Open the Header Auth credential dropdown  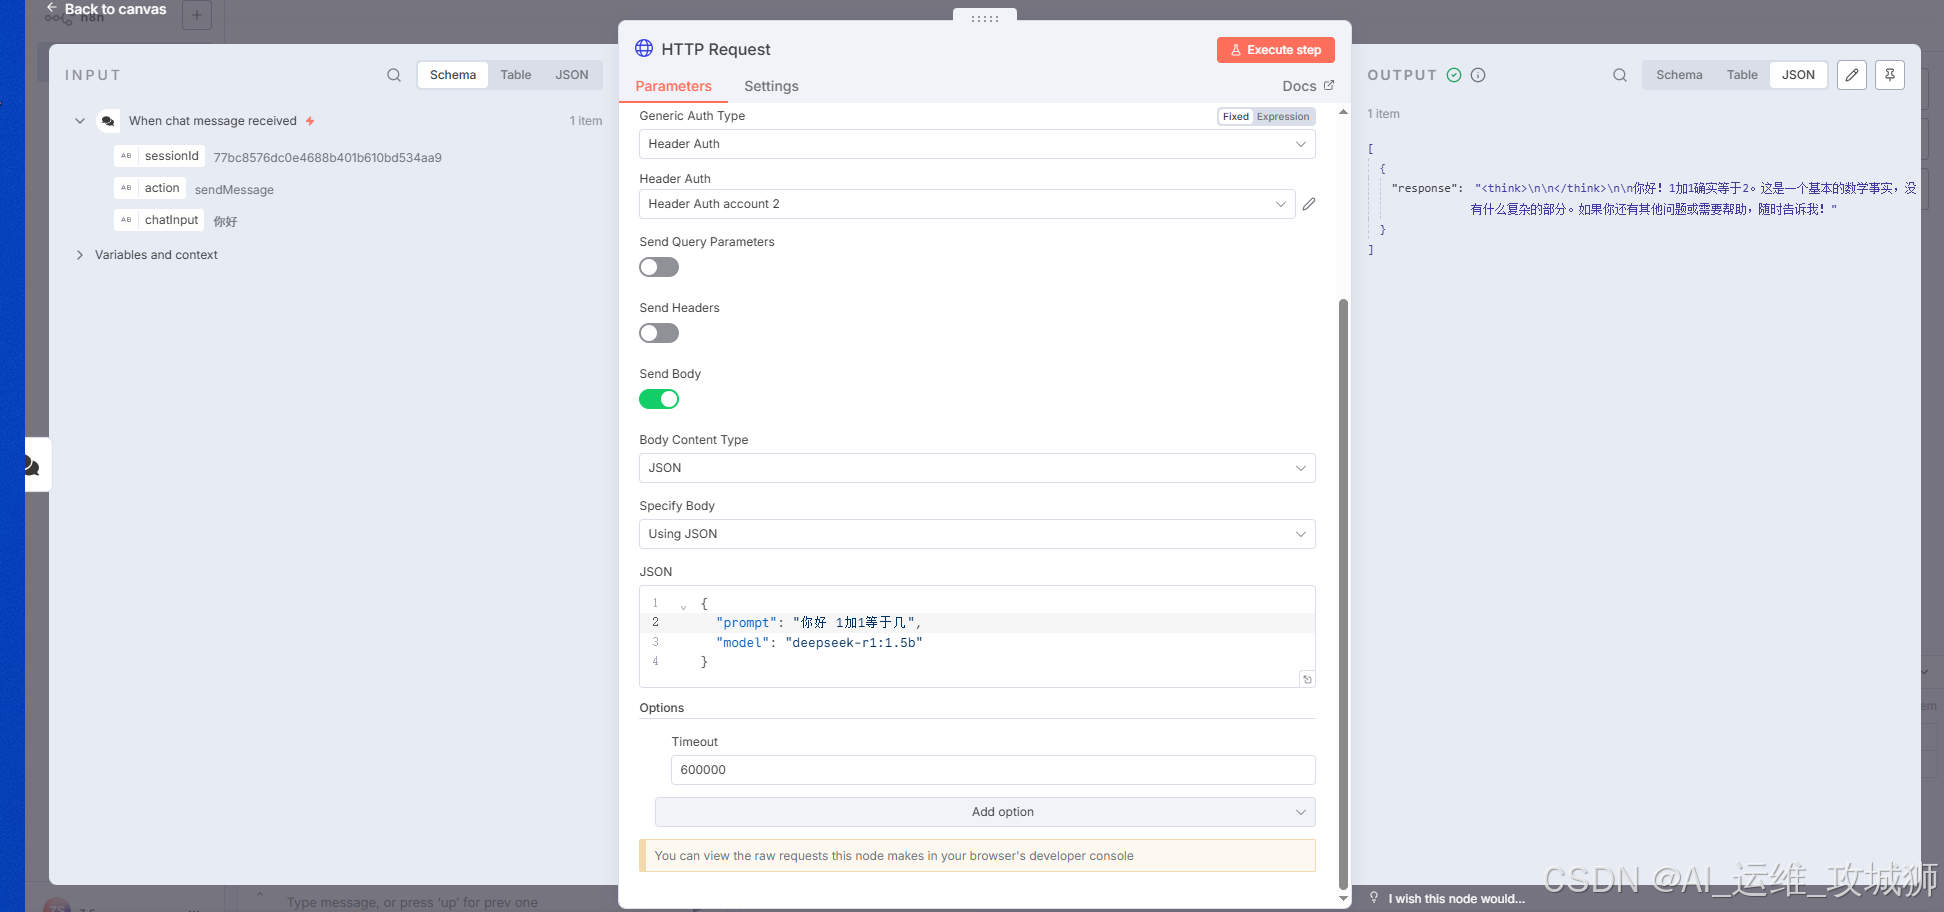[x=967, y=204]
